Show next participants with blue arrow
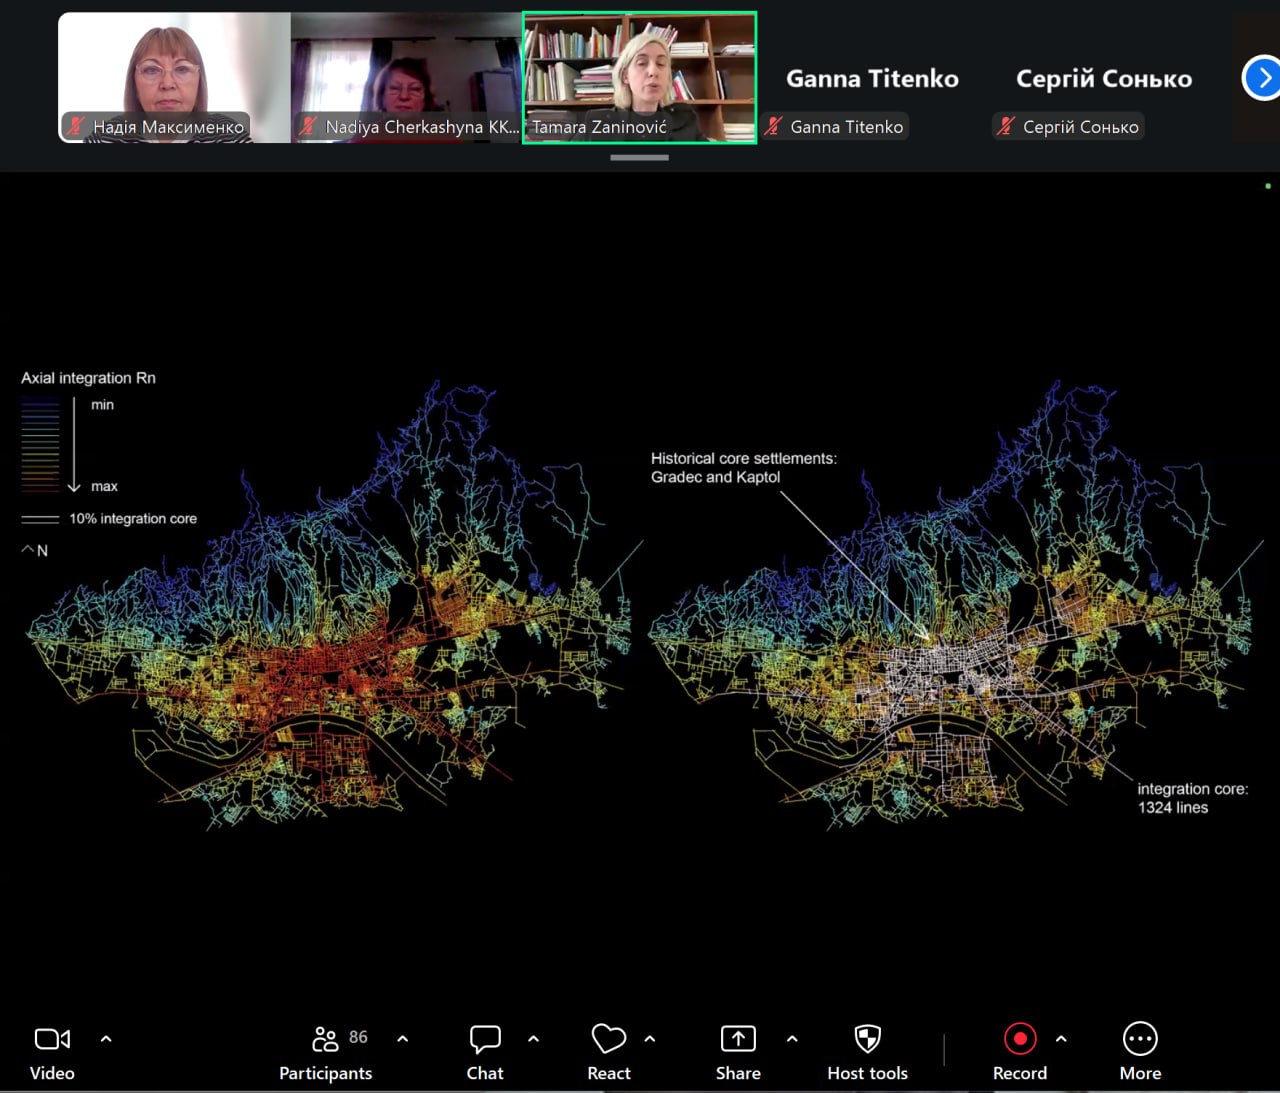 (x=1262, y=78)
